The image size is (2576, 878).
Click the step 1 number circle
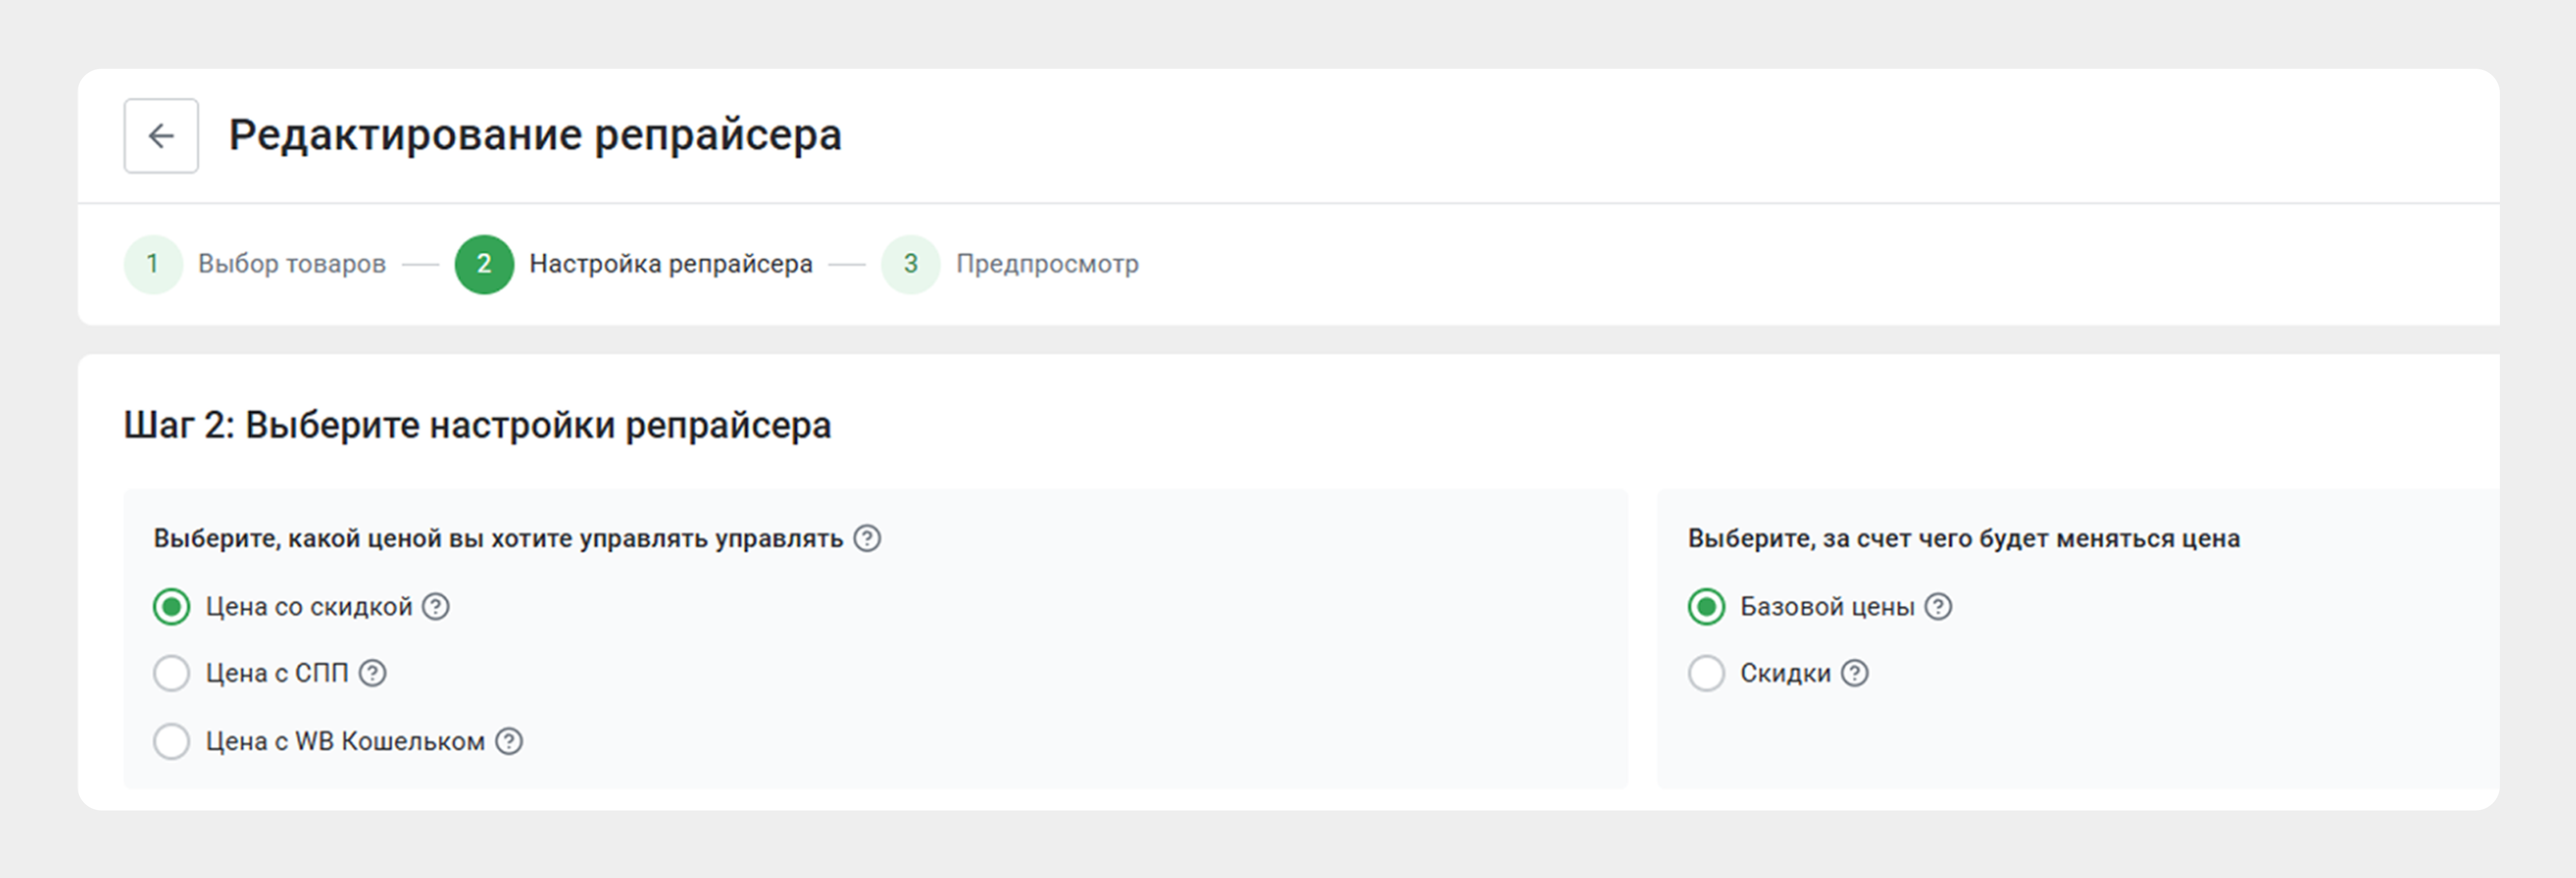tap(153, 264)
